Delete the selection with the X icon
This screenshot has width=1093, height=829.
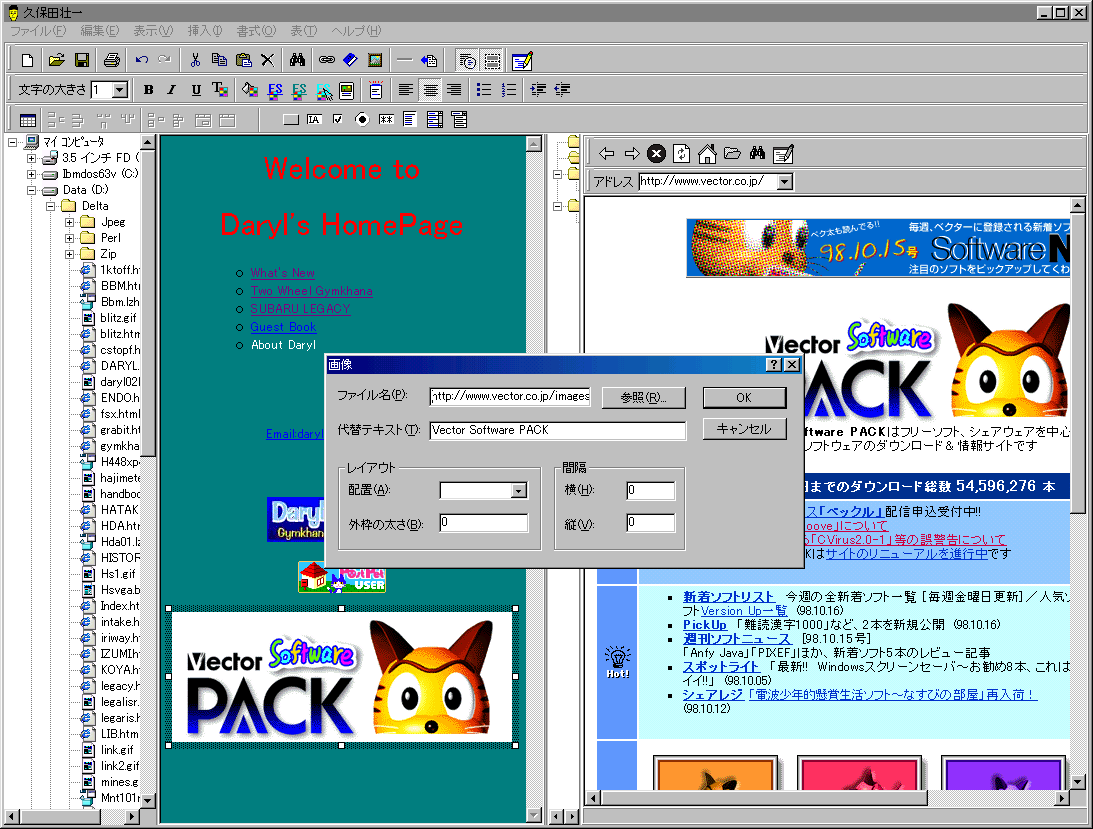click(x=268, y=61)
